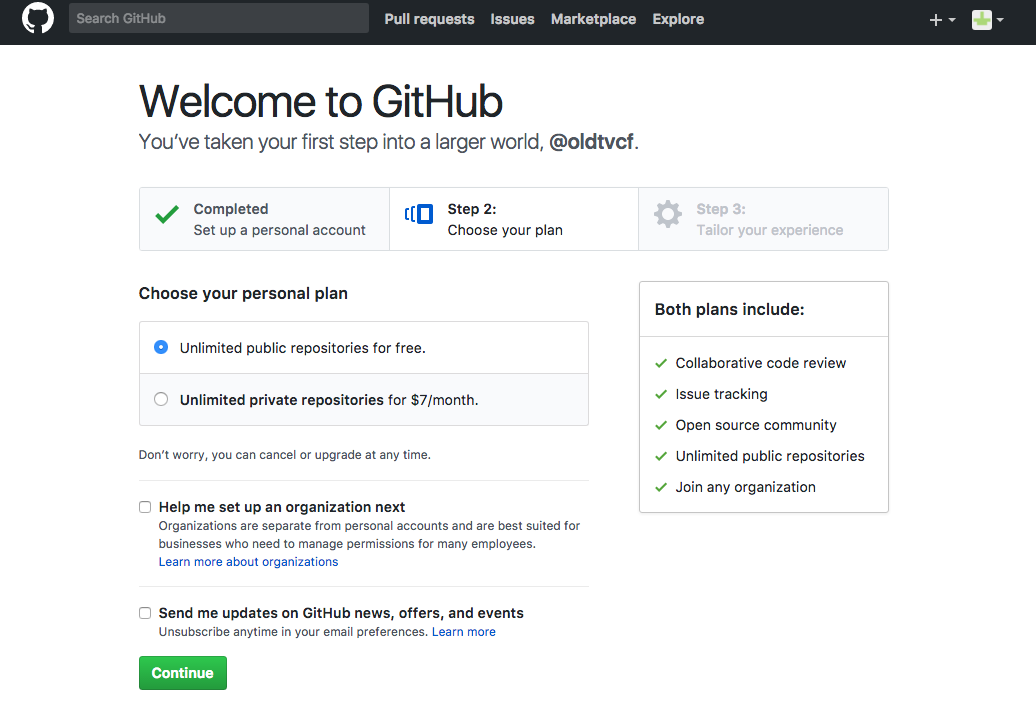
Task: Expand the create new dropdown arrow
Action: coord(952,20)
